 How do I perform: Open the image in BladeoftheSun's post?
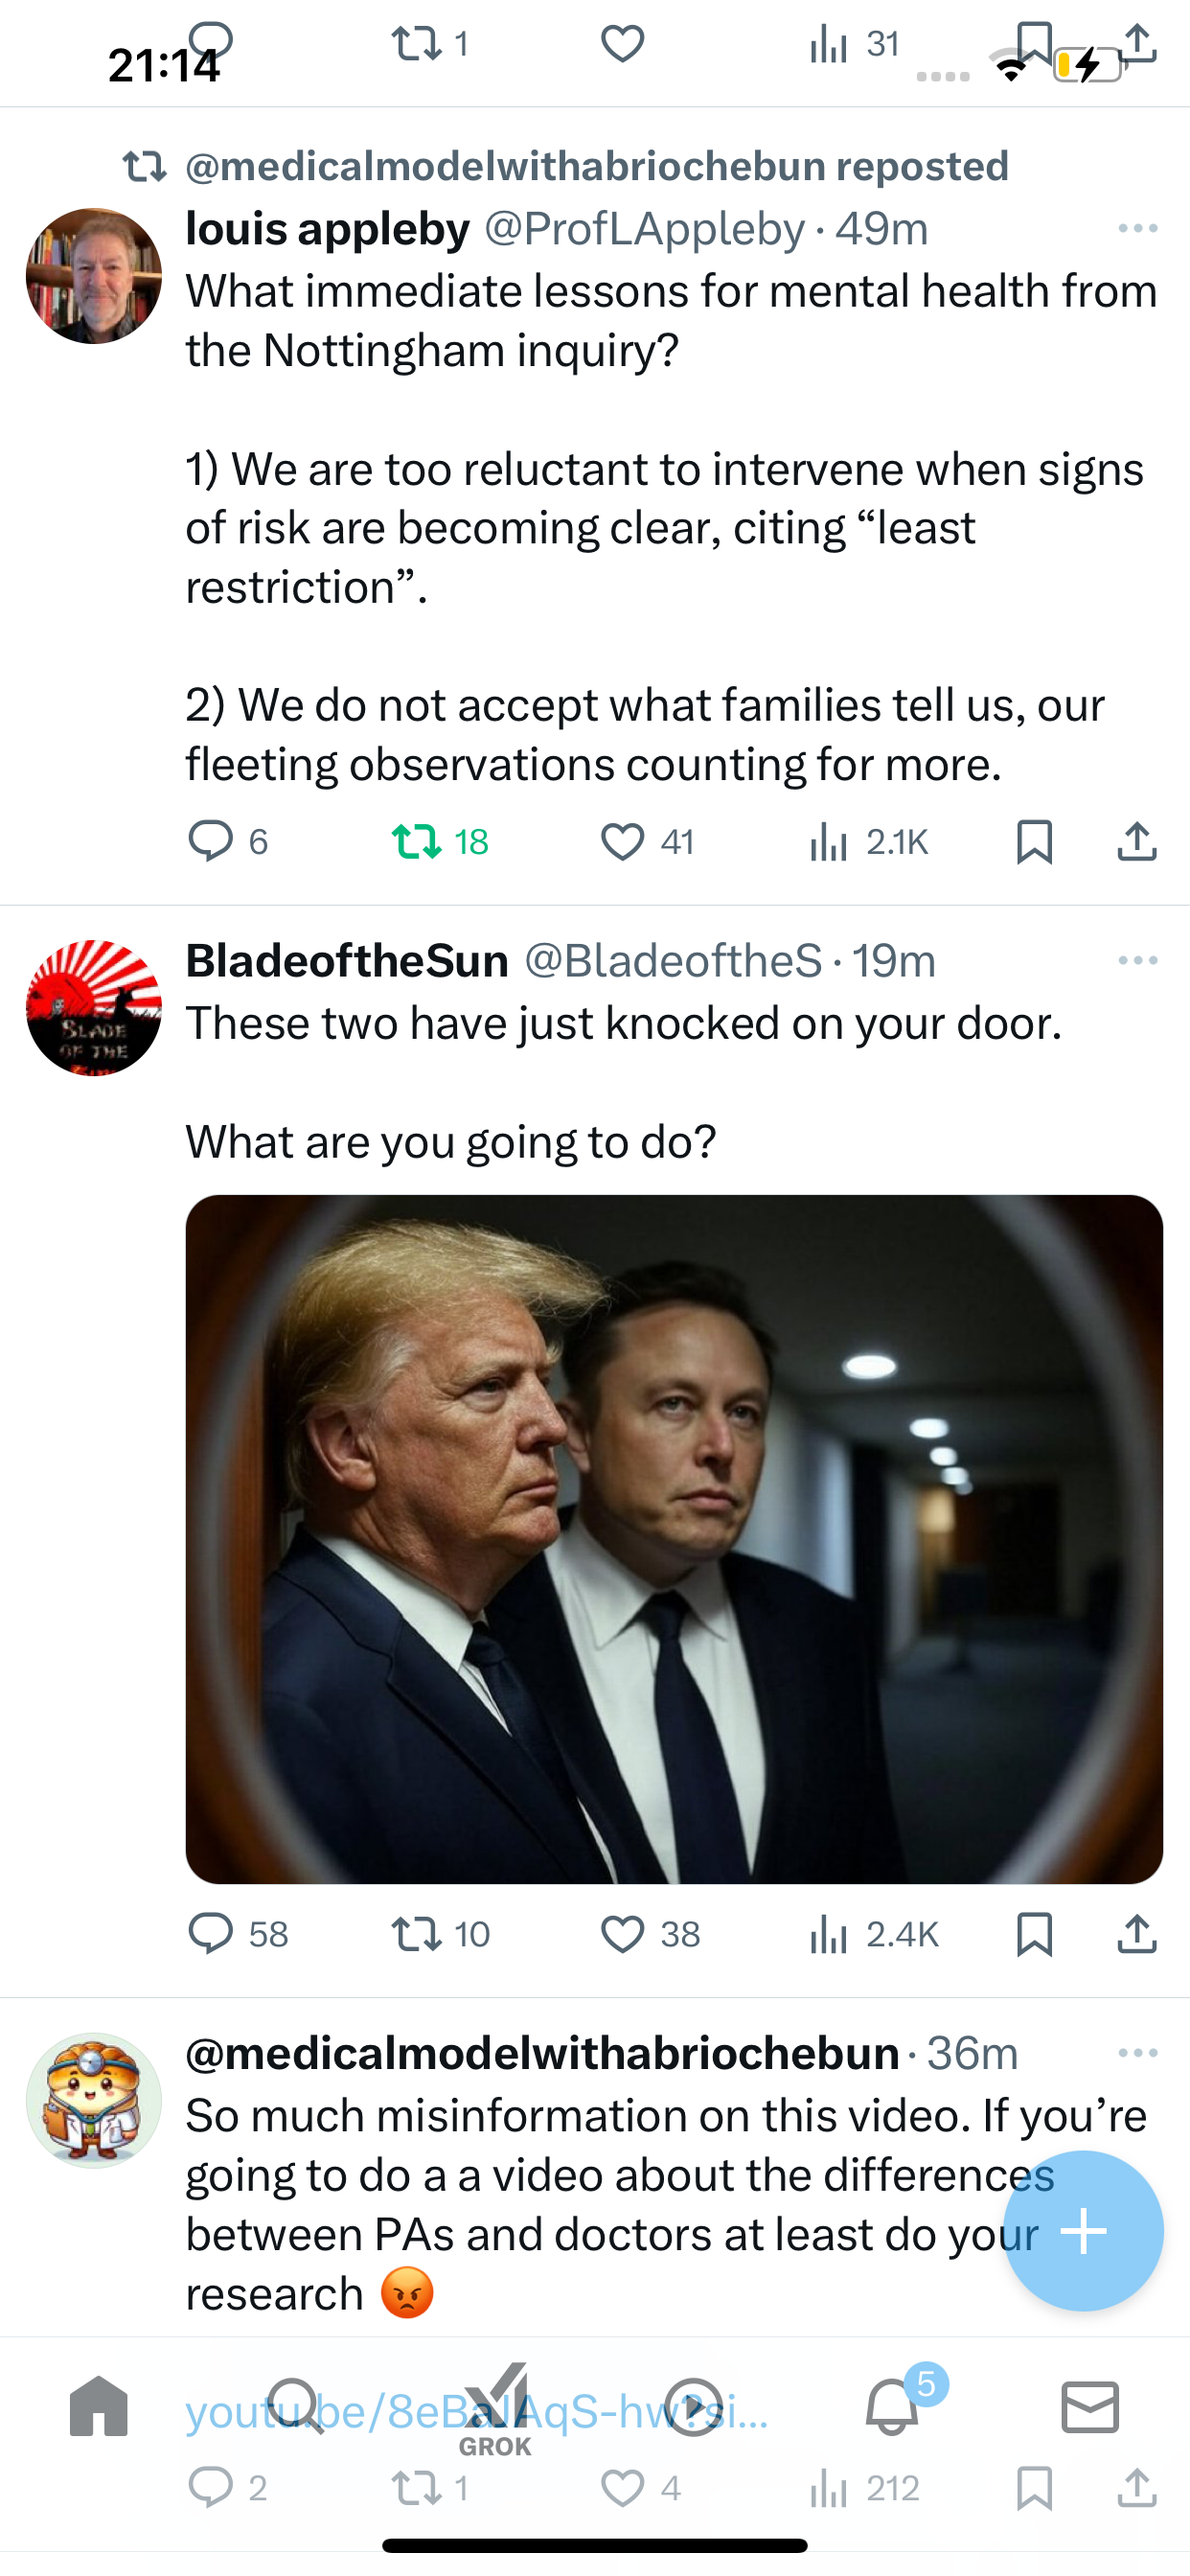pos(674,1539)
